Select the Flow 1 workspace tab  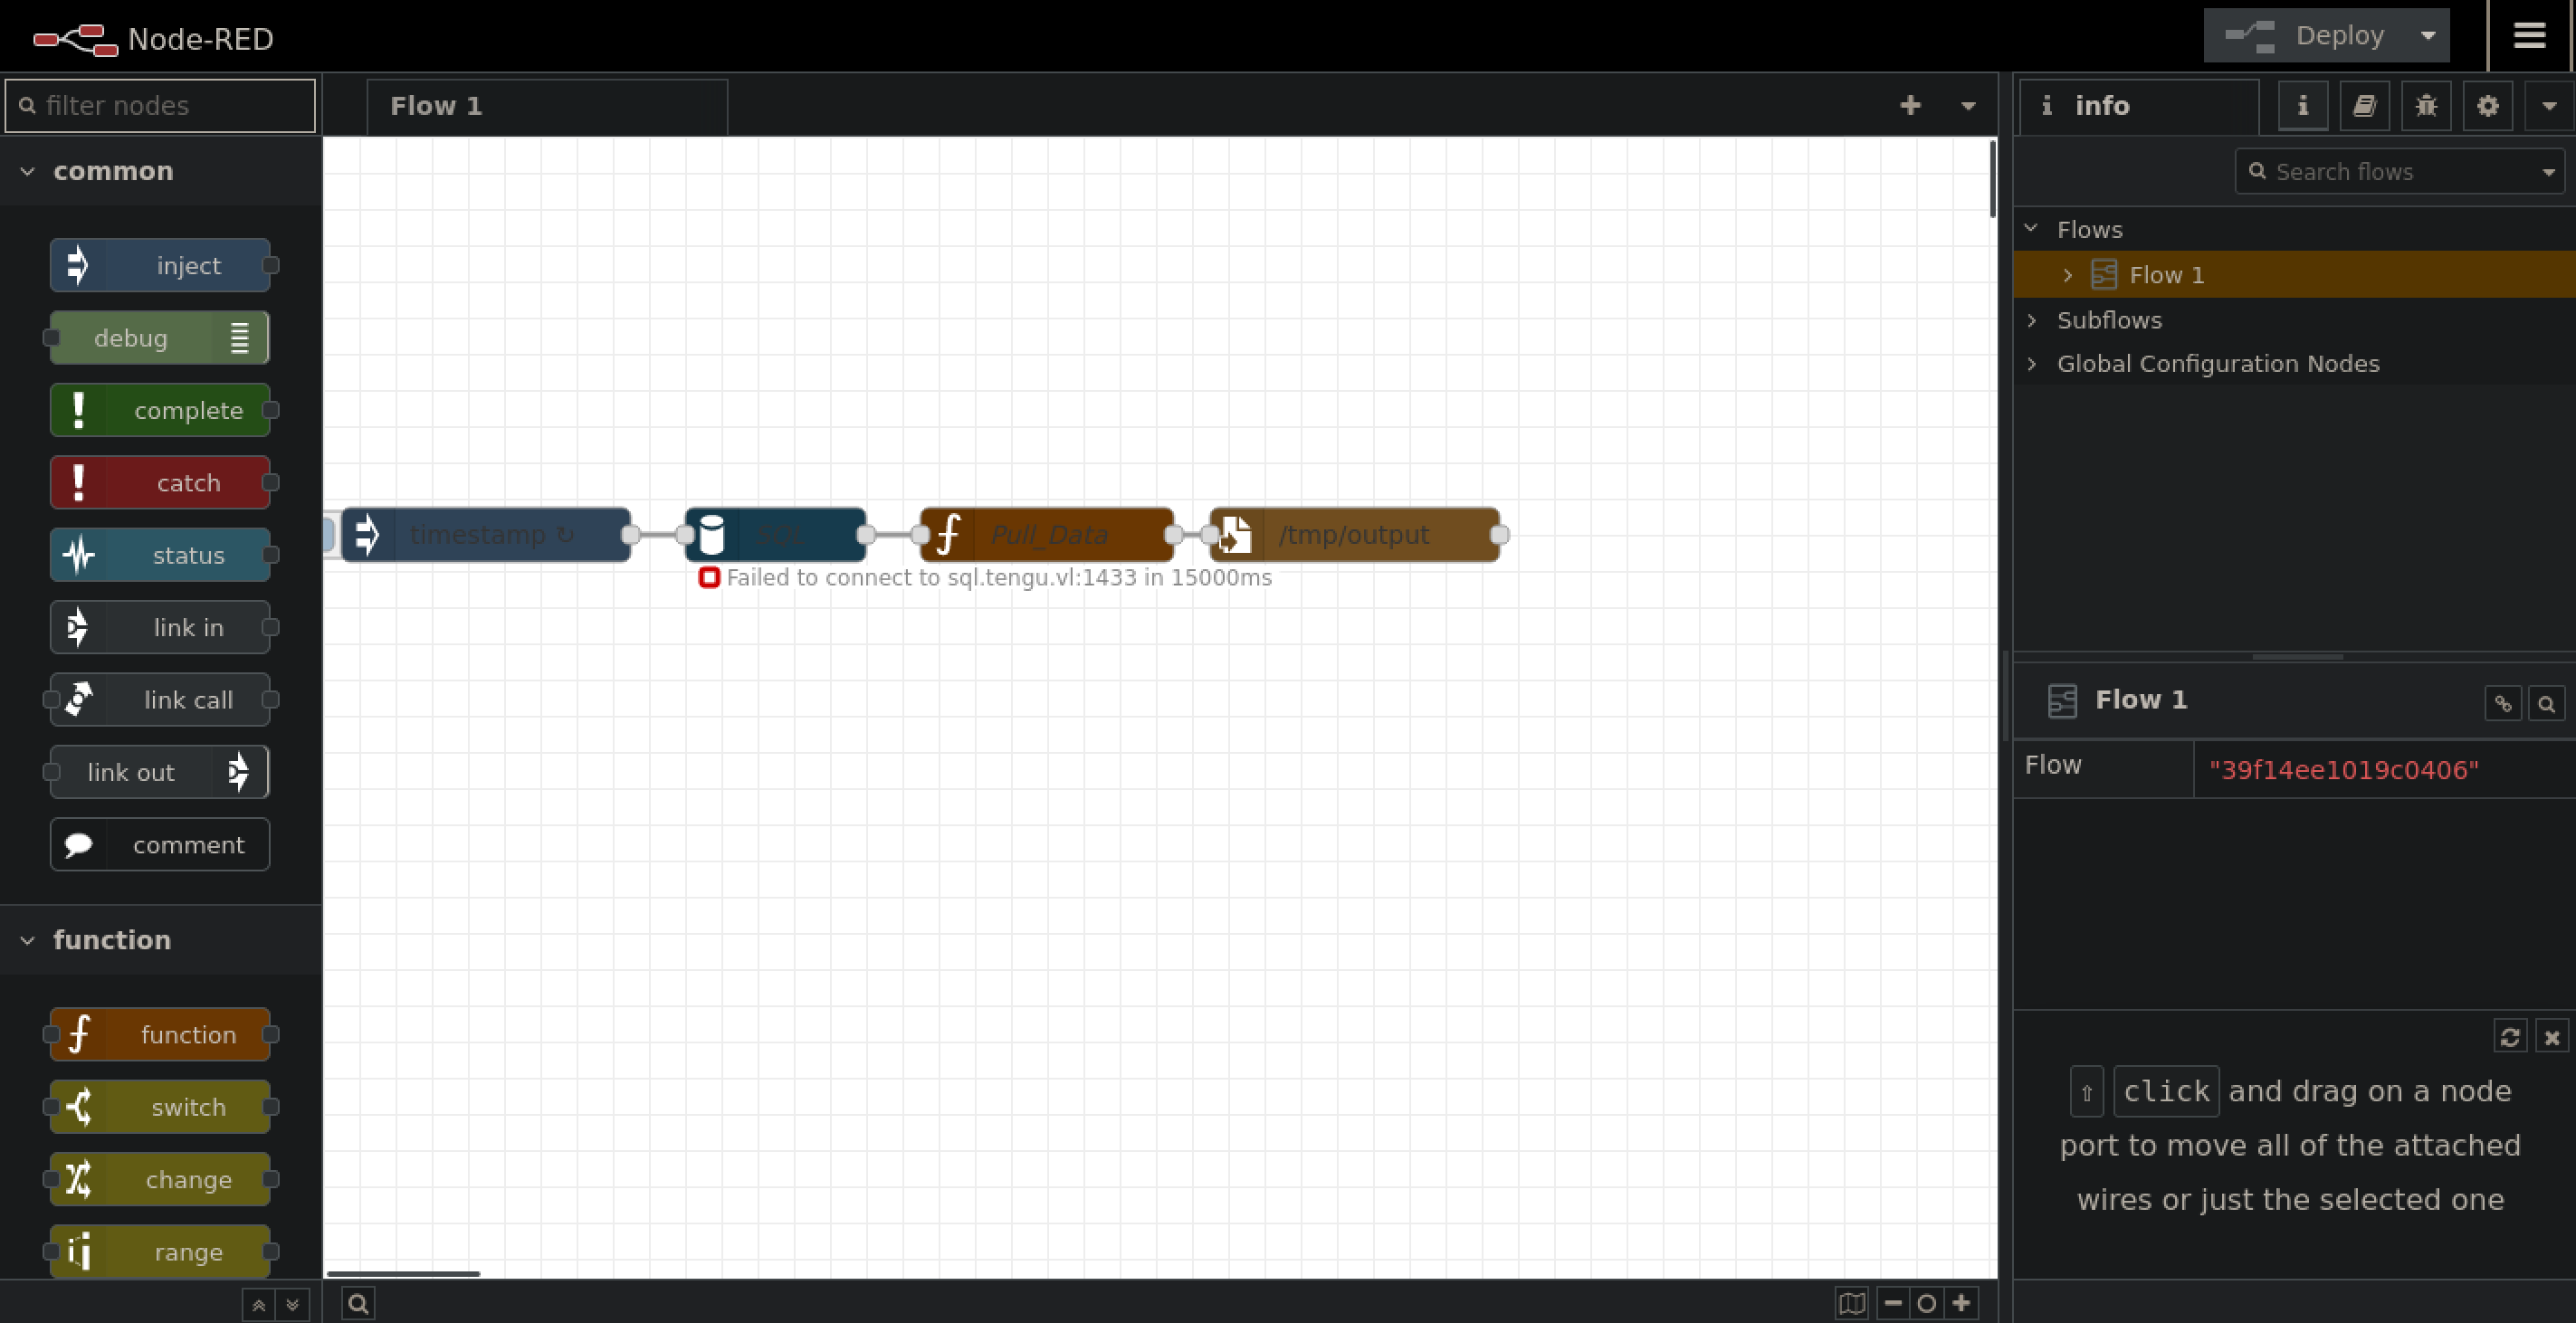[436, 106]
